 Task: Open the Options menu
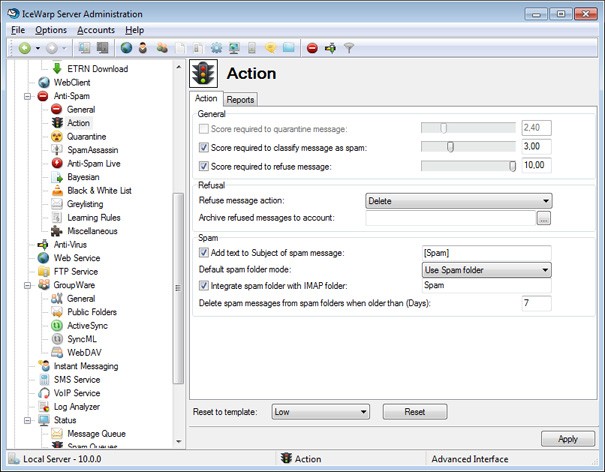pyautogui.click(x=51, y=30)
